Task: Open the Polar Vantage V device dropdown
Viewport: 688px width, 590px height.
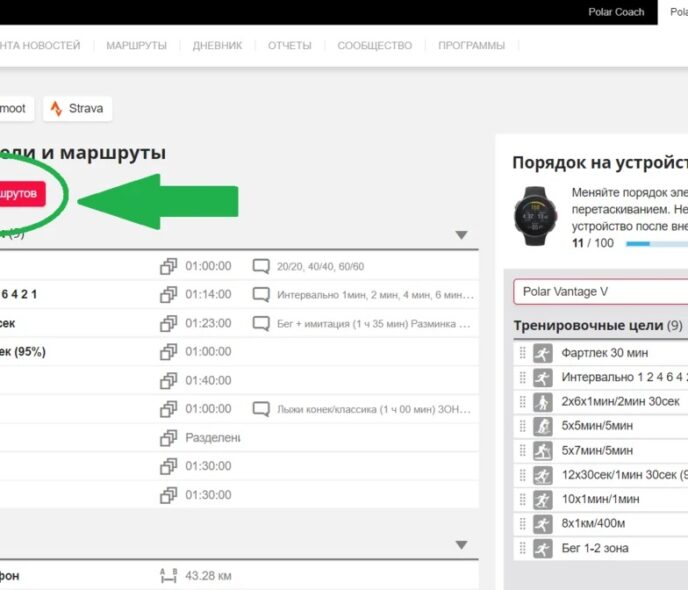Action: [600, 292]
